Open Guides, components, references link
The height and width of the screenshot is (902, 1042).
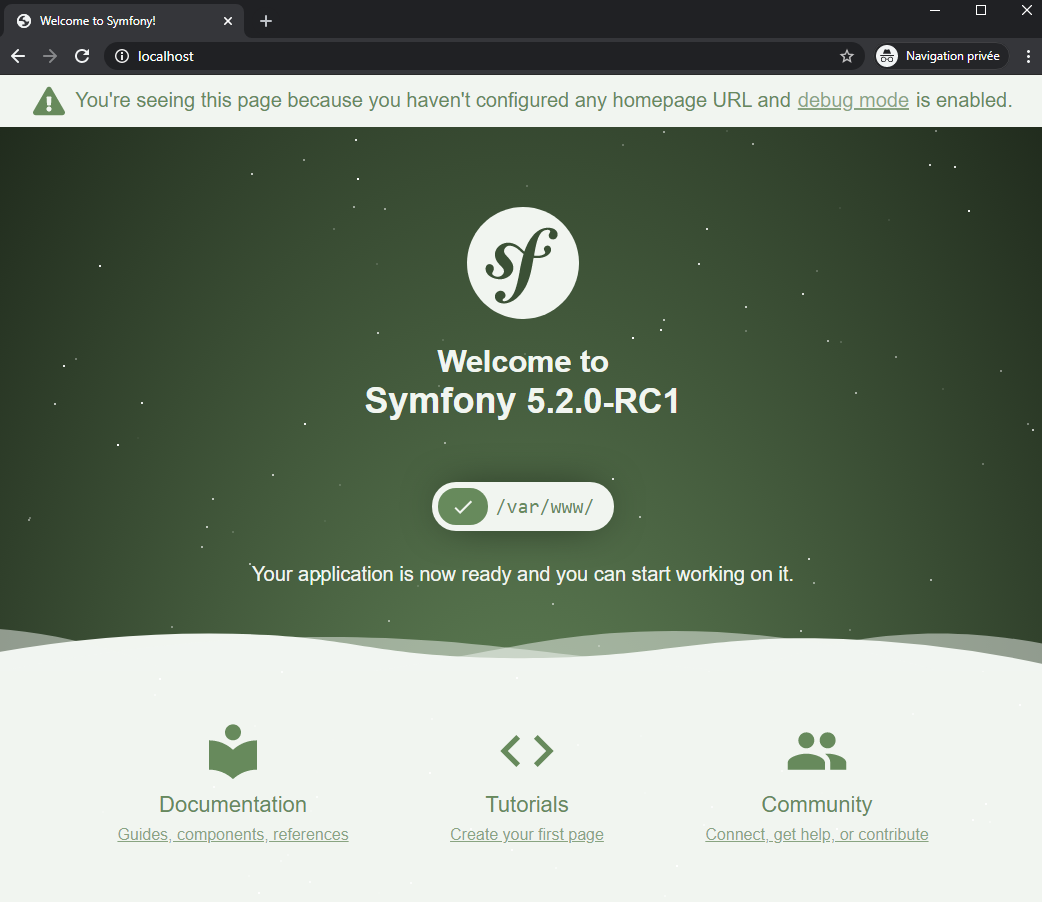[x=233, y=834]
